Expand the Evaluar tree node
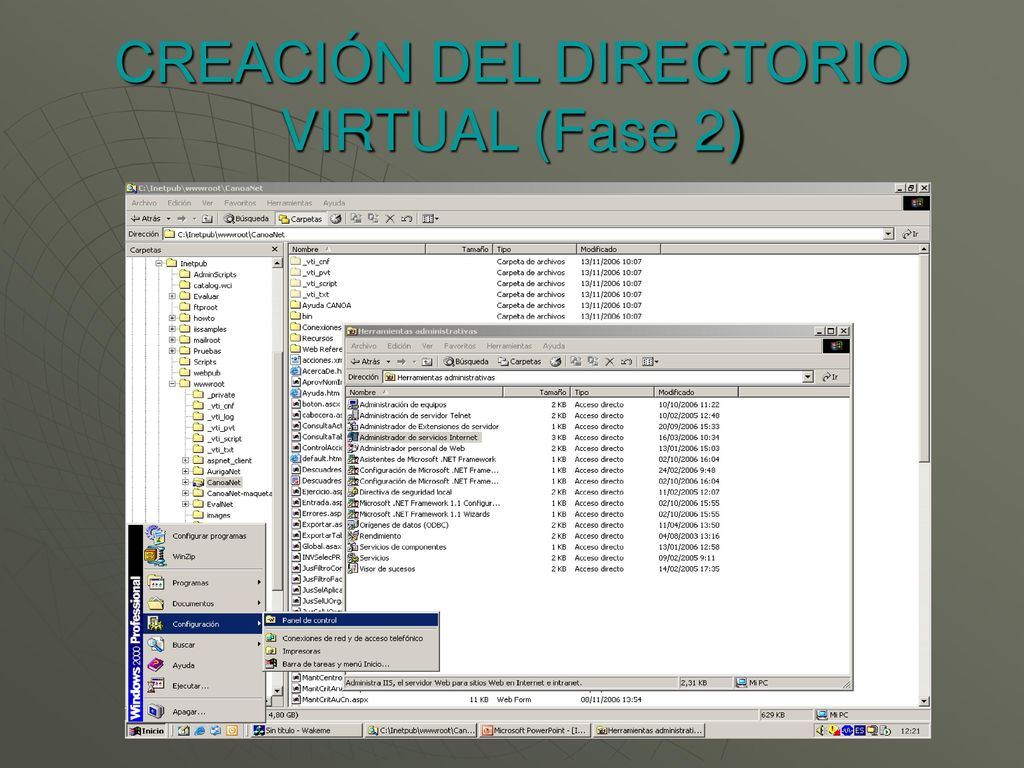This screenshot has width=1024, height=768. click(172, 296)
